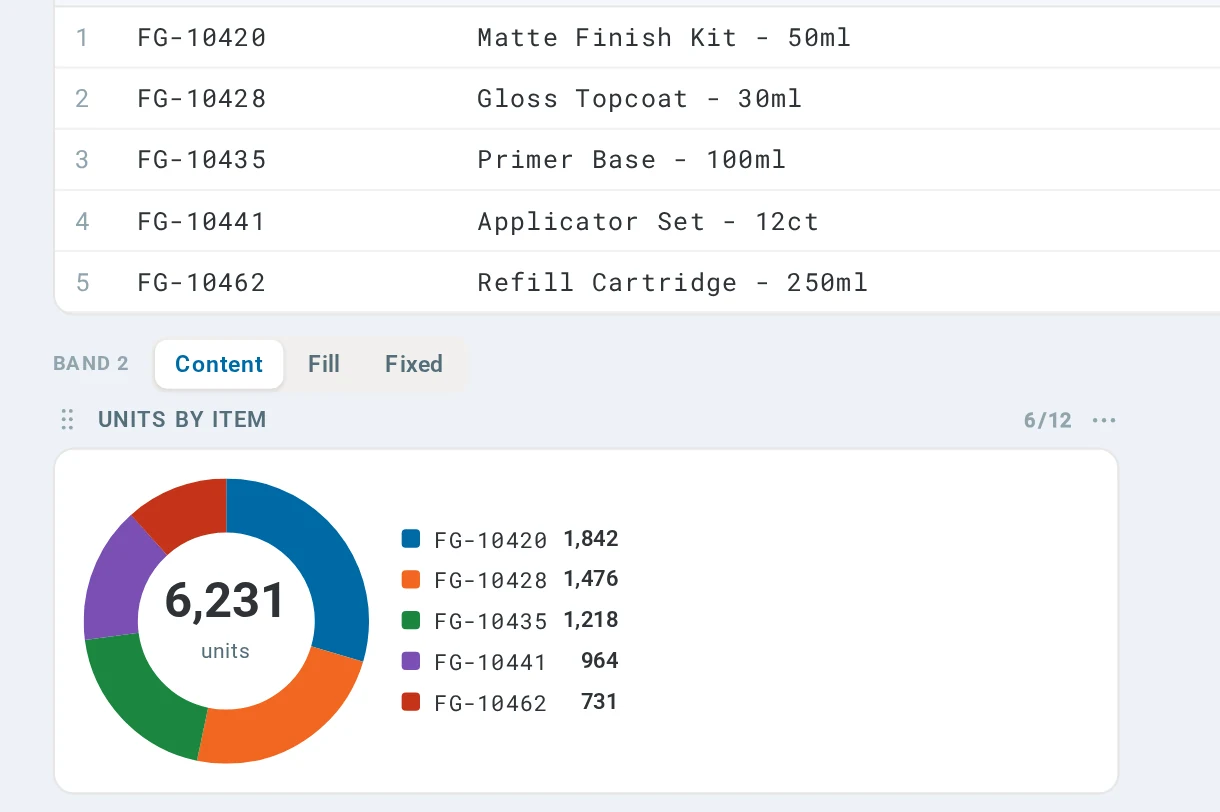The width and height of the screenshot is (1220, 812).
Task: Click the FG-10420 cell in table row 1
Action: pyautogui.click(x=202, y=38)
